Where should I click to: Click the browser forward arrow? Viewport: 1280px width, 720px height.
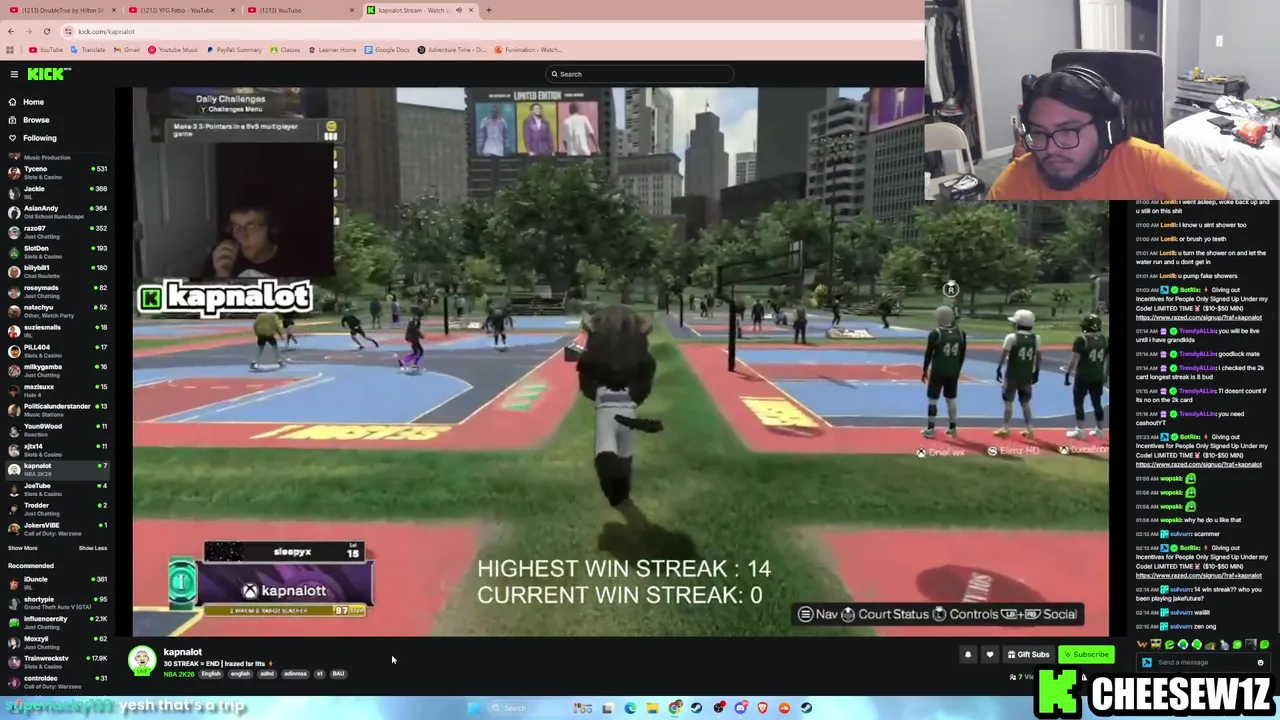[x=28, y=31]
